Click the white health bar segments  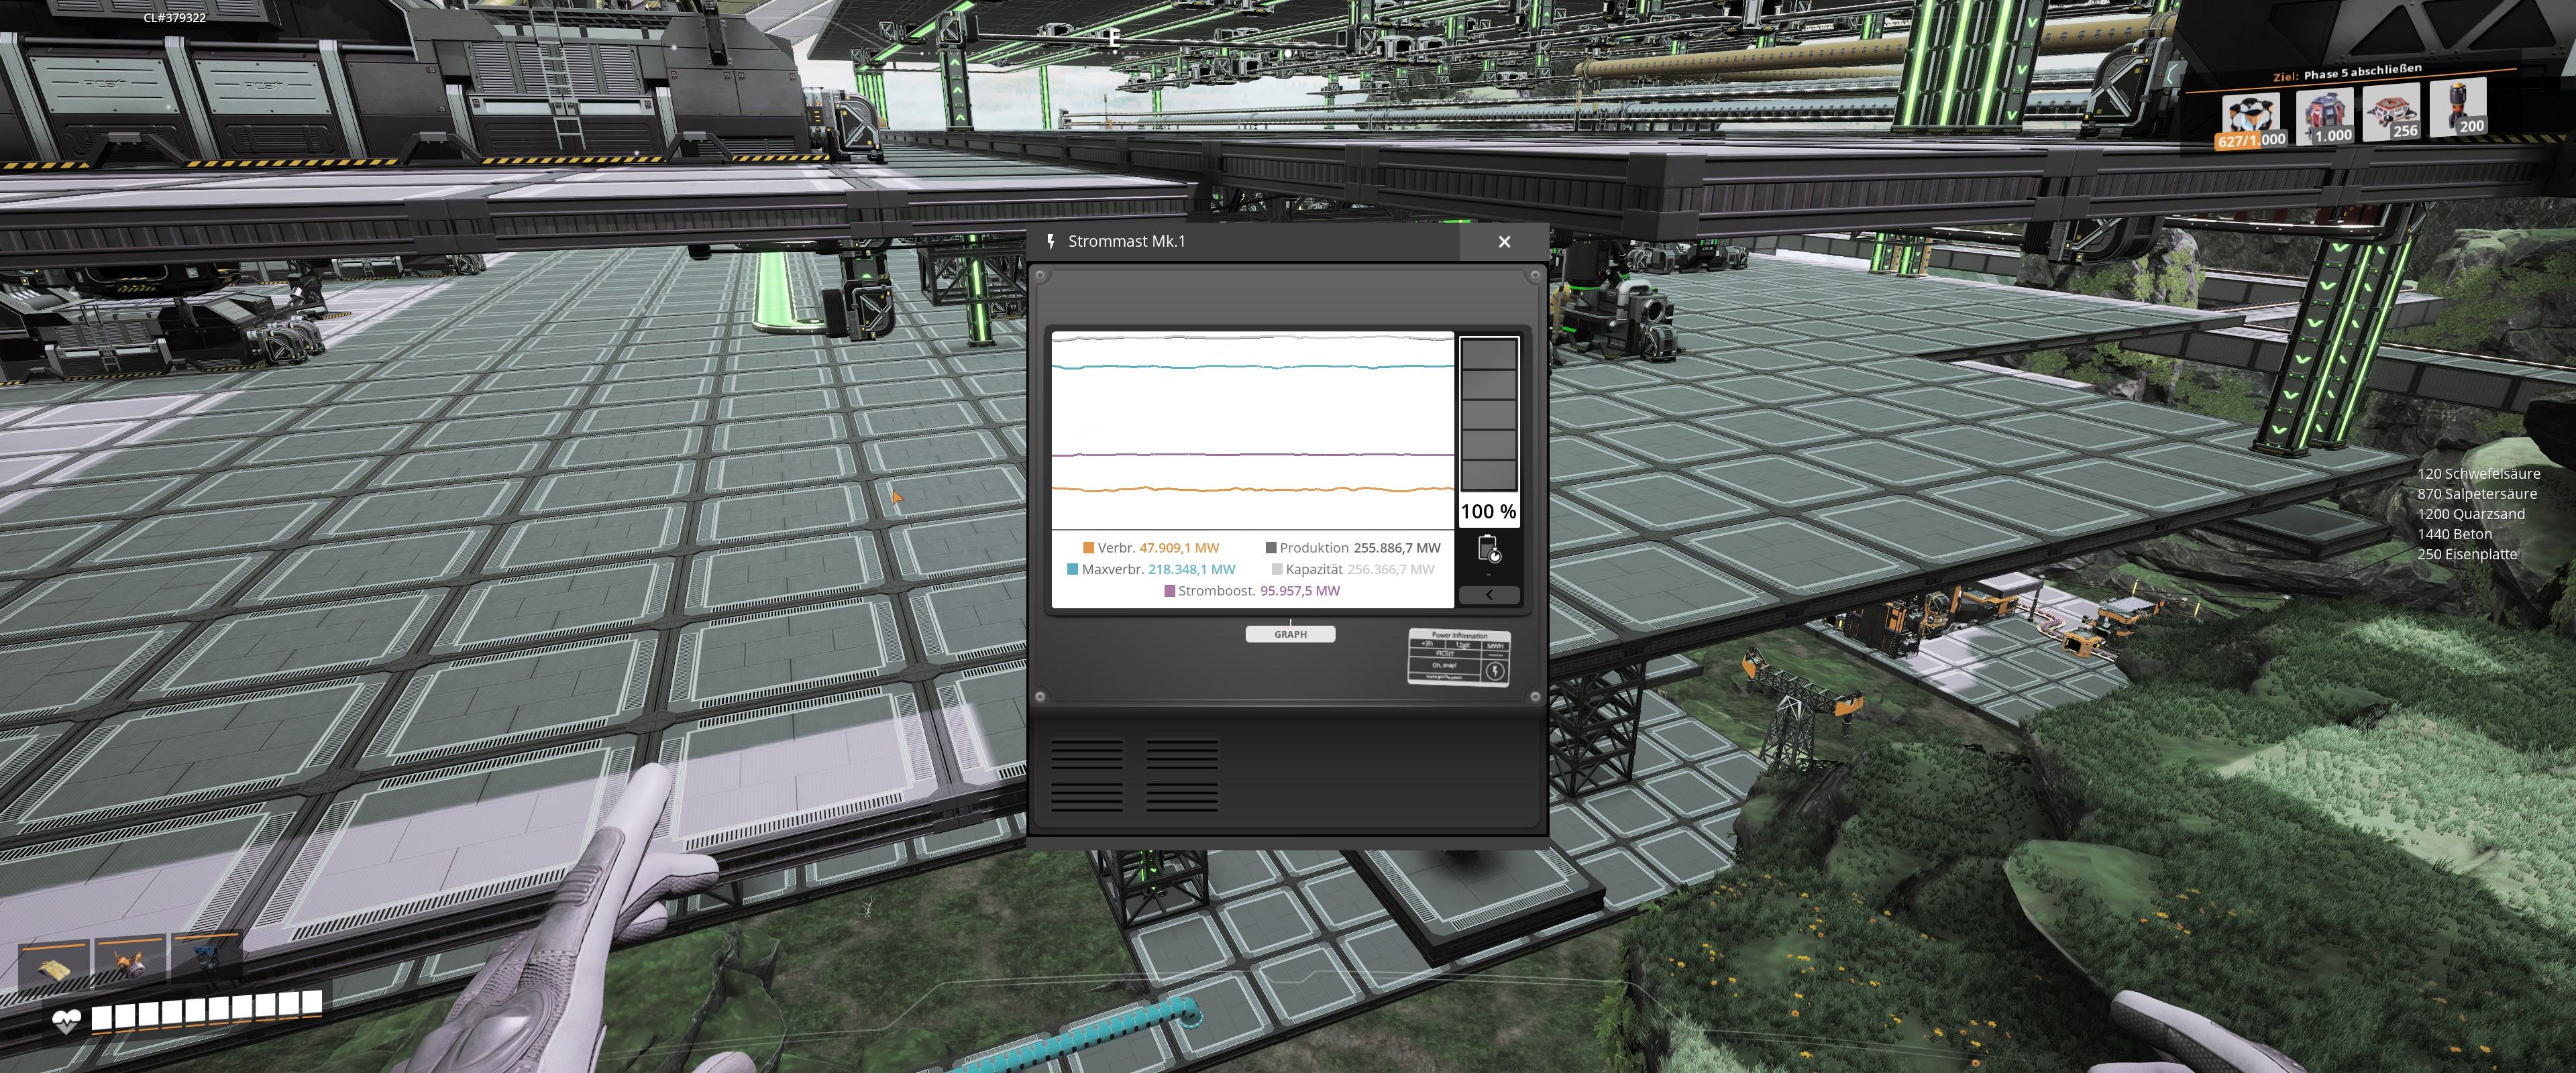tap(207, 1010)
